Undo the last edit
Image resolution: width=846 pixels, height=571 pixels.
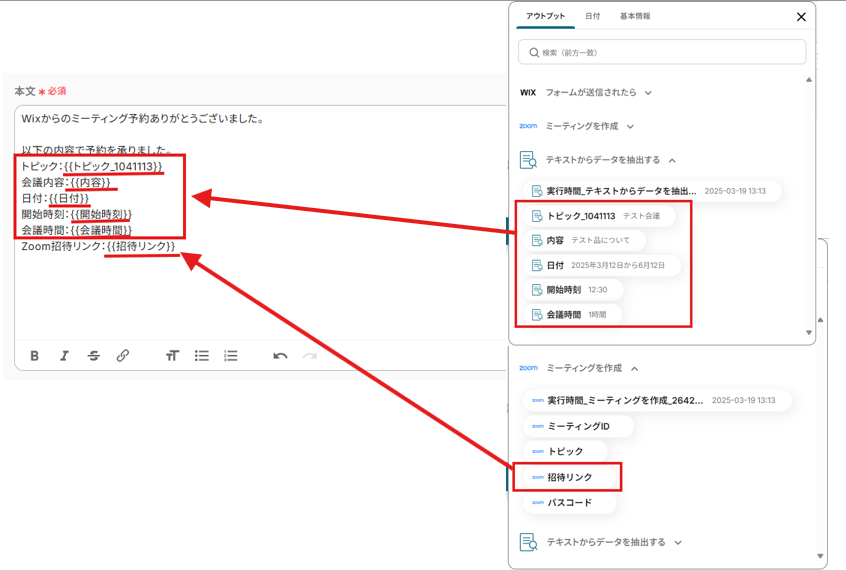click(280, 356)
